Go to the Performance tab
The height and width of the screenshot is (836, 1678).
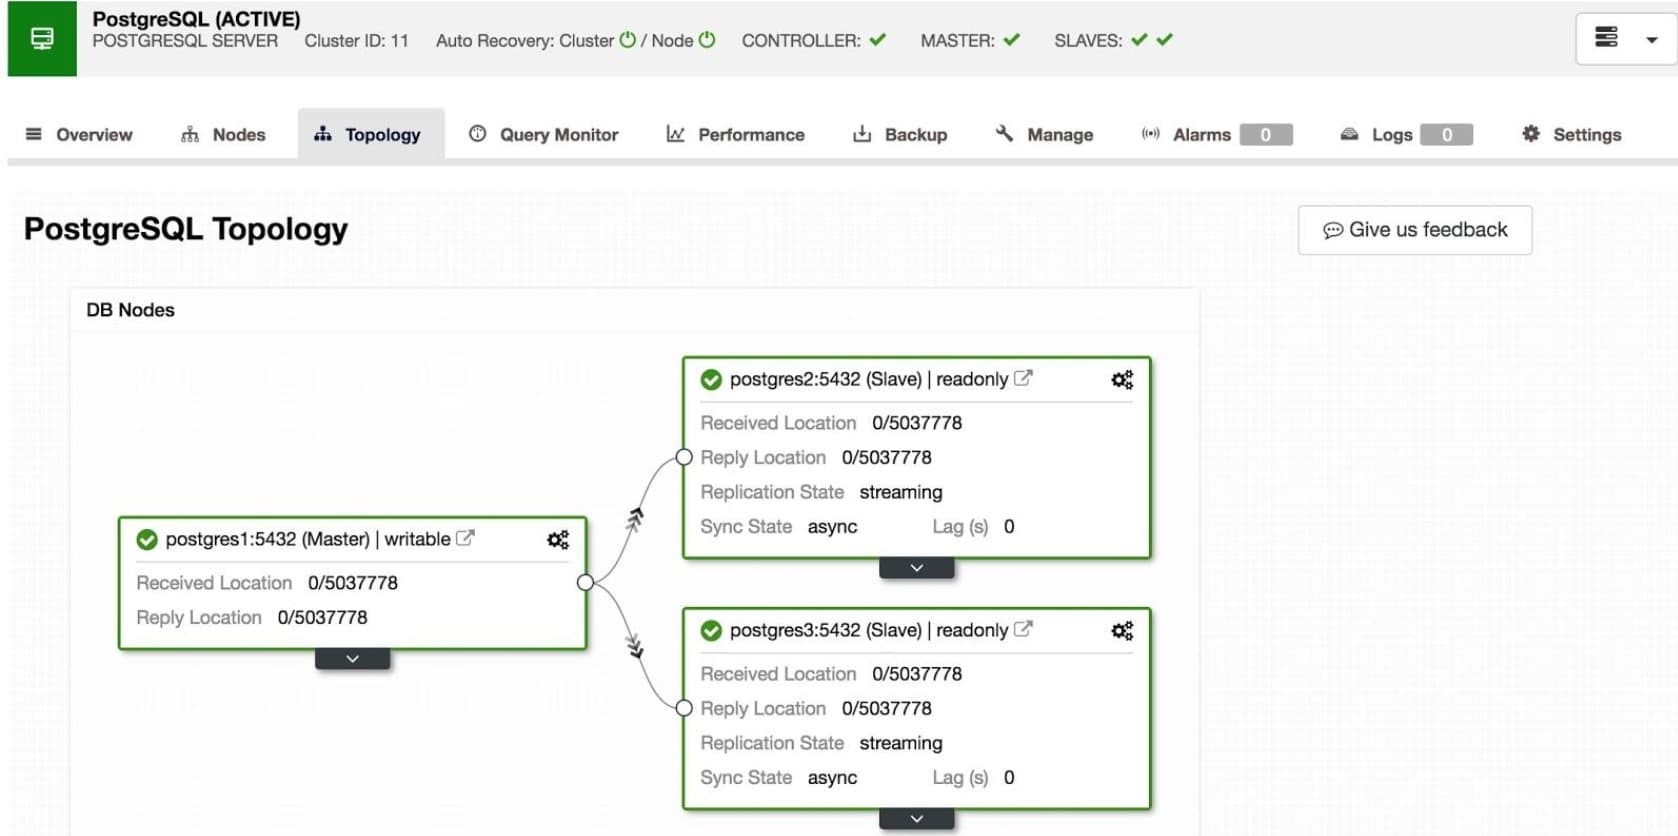pos(735,134)
